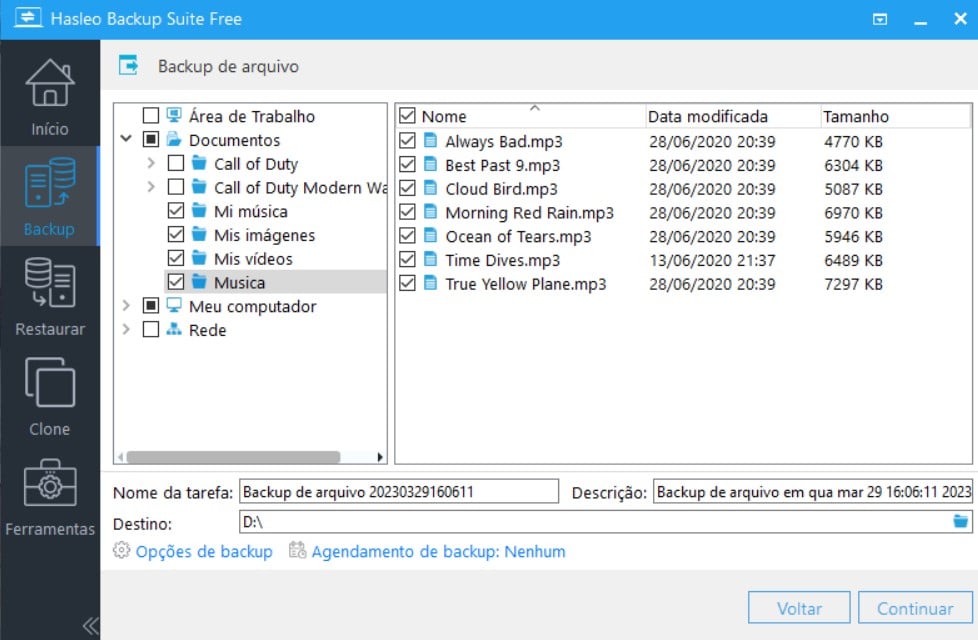
Task: Expand the Rede tree node
Action: click(126, 329)
